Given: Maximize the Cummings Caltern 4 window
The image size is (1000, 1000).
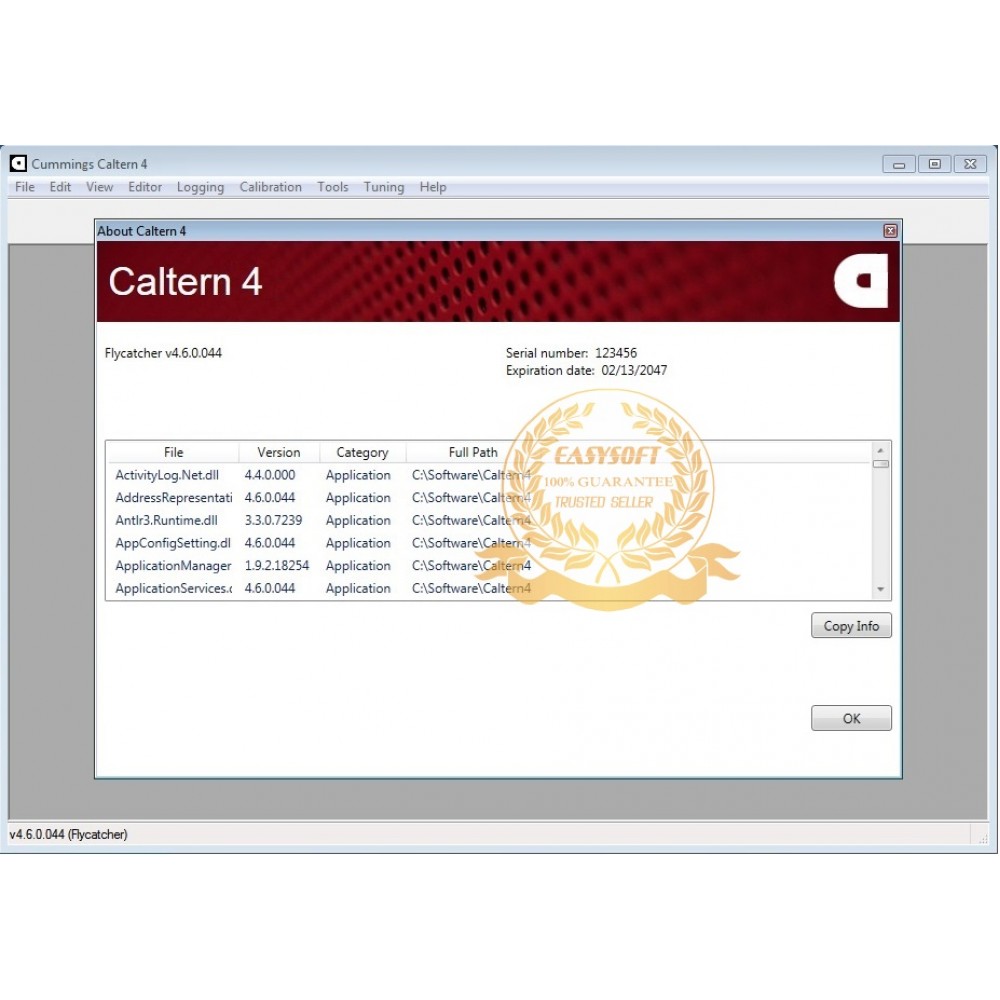Looking at the screenshot, I should (x=934, y=165).
